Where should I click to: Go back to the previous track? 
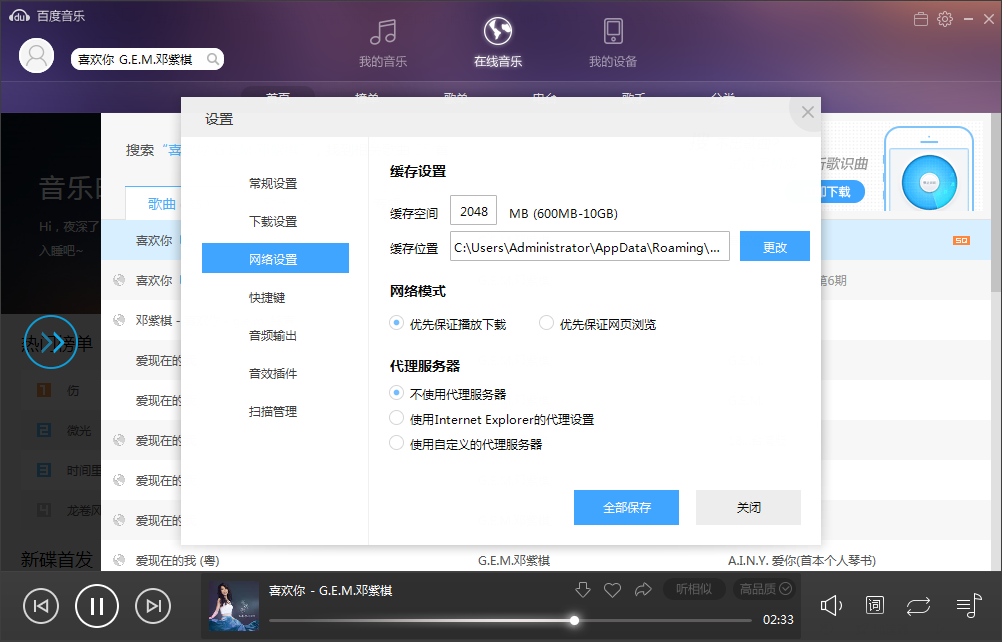41,605
